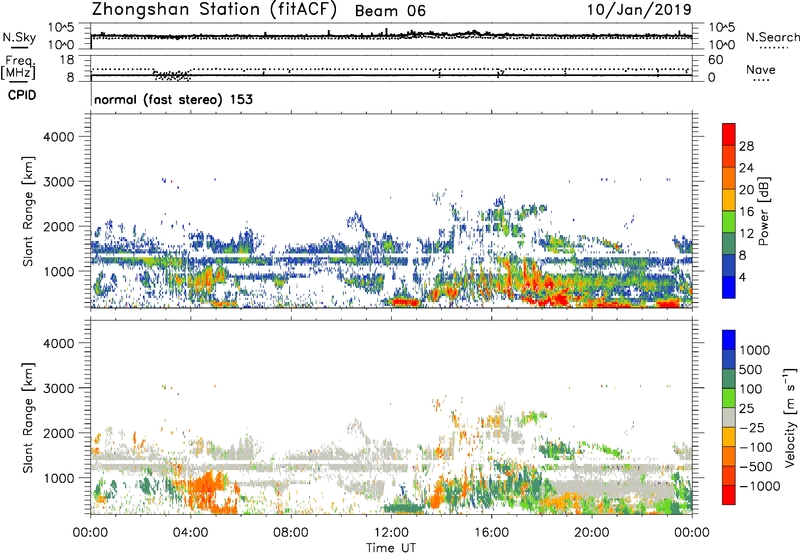Click the '04:00' time tick label
Screen dimensions: 800x554
pyautogui.click(x=190, y=533)
